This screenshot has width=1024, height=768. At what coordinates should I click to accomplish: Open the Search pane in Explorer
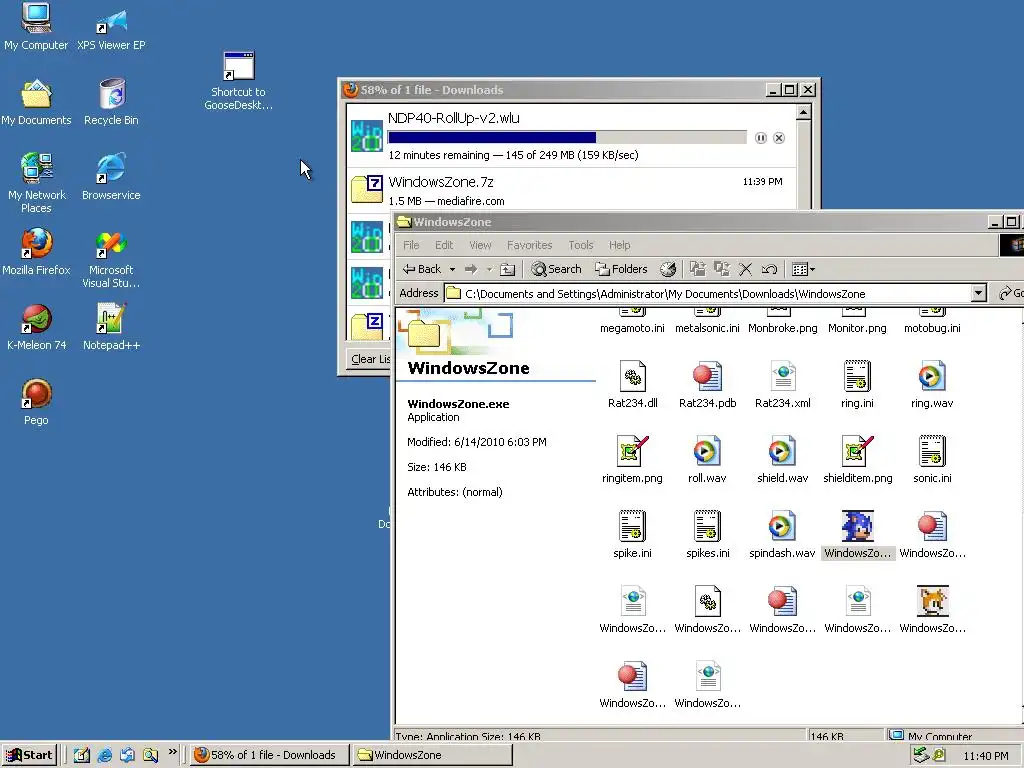(556, 269)
